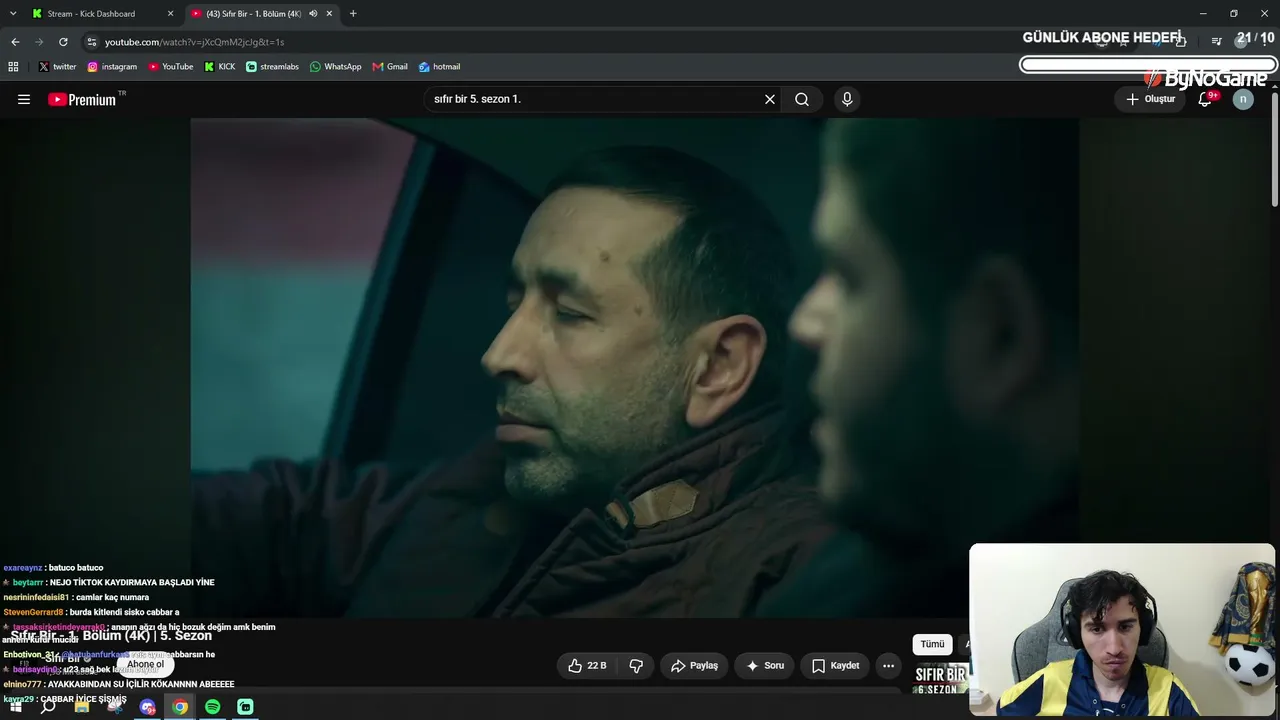Image resolution: width=1280 pixels, height=720 pixels.
Task: Click the page vertical scrollbar
Action: (1274, 150)
